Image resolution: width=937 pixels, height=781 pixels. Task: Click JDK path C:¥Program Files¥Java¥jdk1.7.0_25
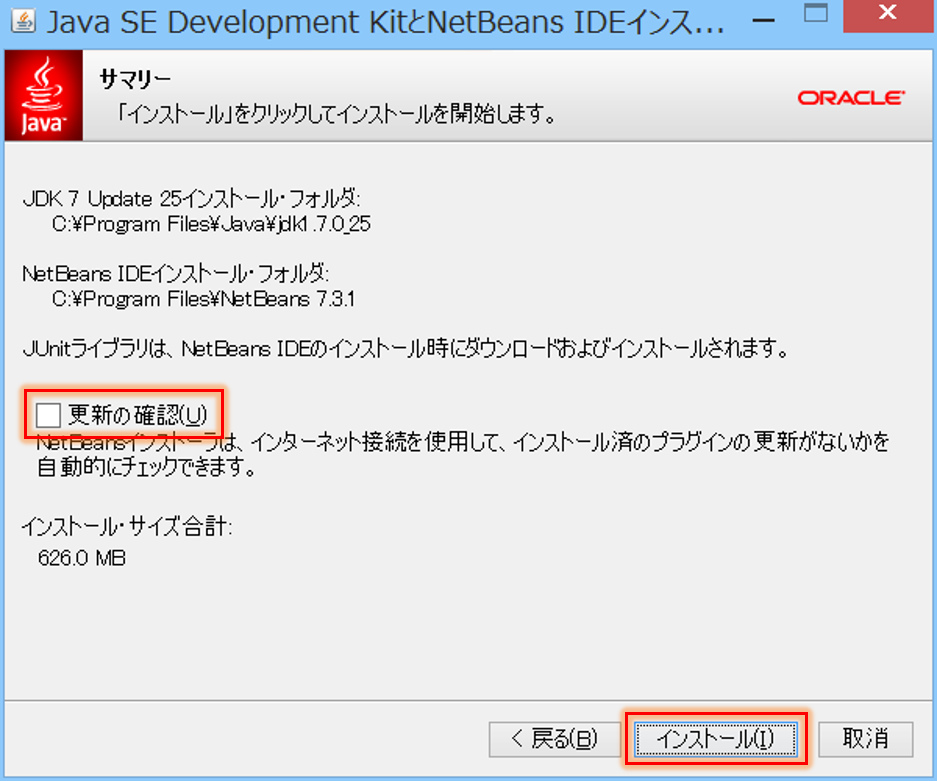click(212, 224)
